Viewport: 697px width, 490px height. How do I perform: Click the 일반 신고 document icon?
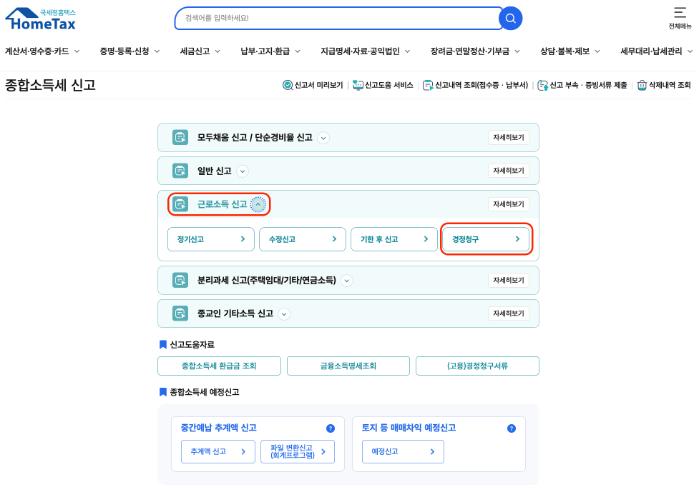pyautogui.click(x=180, y=171)
